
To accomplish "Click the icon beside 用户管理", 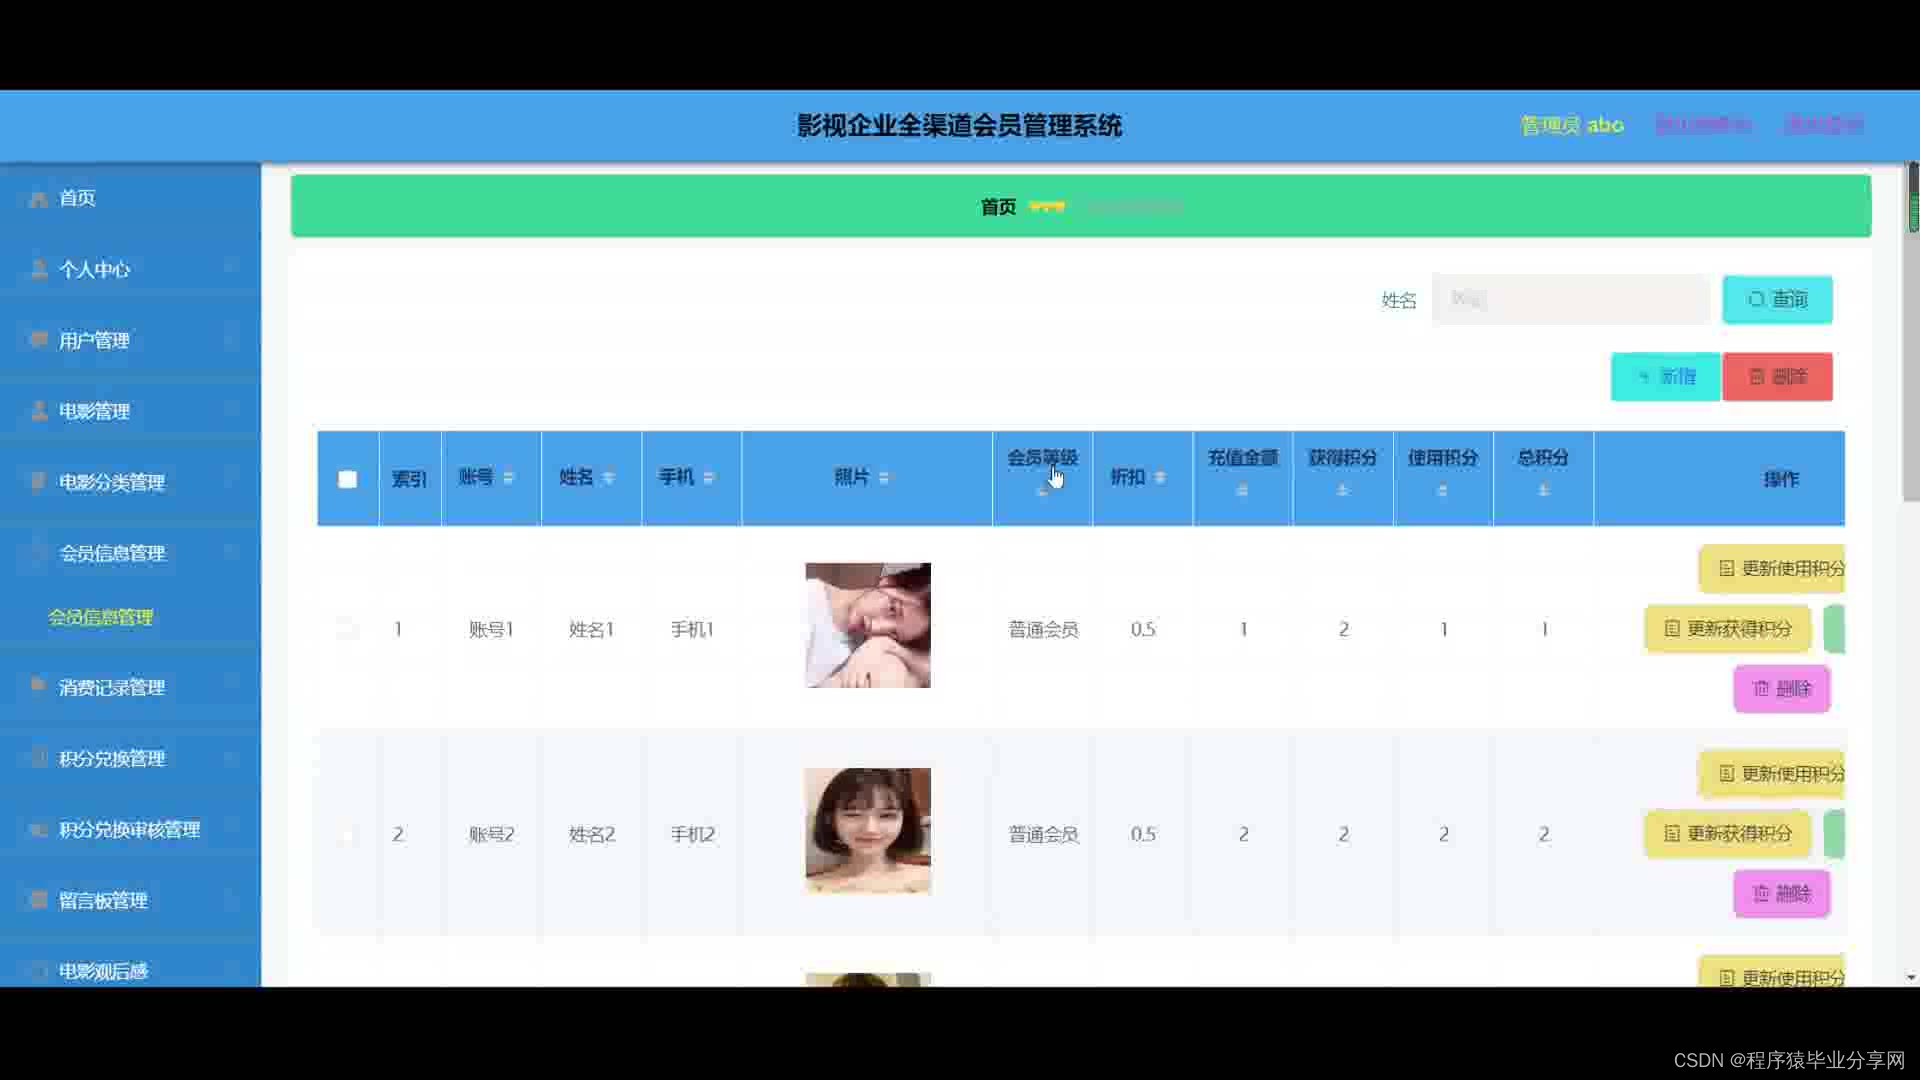I will click(x=38, y=340).
